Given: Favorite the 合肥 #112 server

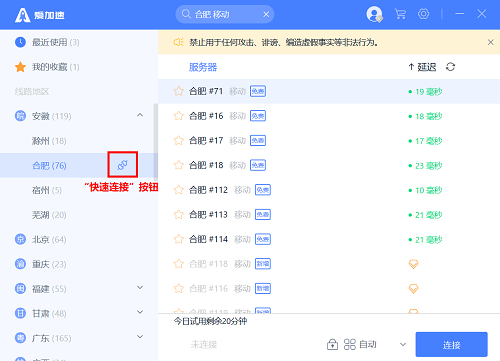Looking at the screenshot, I should tap(179, 190).
